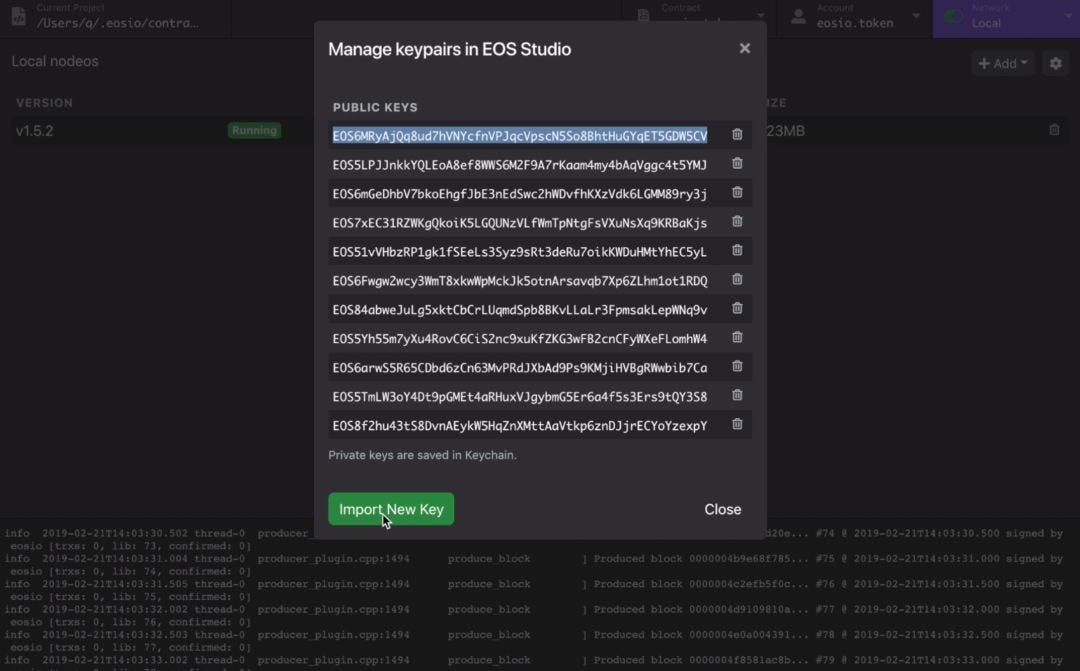The height and width of the screenshot is (671, 1080).
Task: Select public key EOS84abweJuLg5xktCb…
Action: pyautogui.click(x=520, y=309)
